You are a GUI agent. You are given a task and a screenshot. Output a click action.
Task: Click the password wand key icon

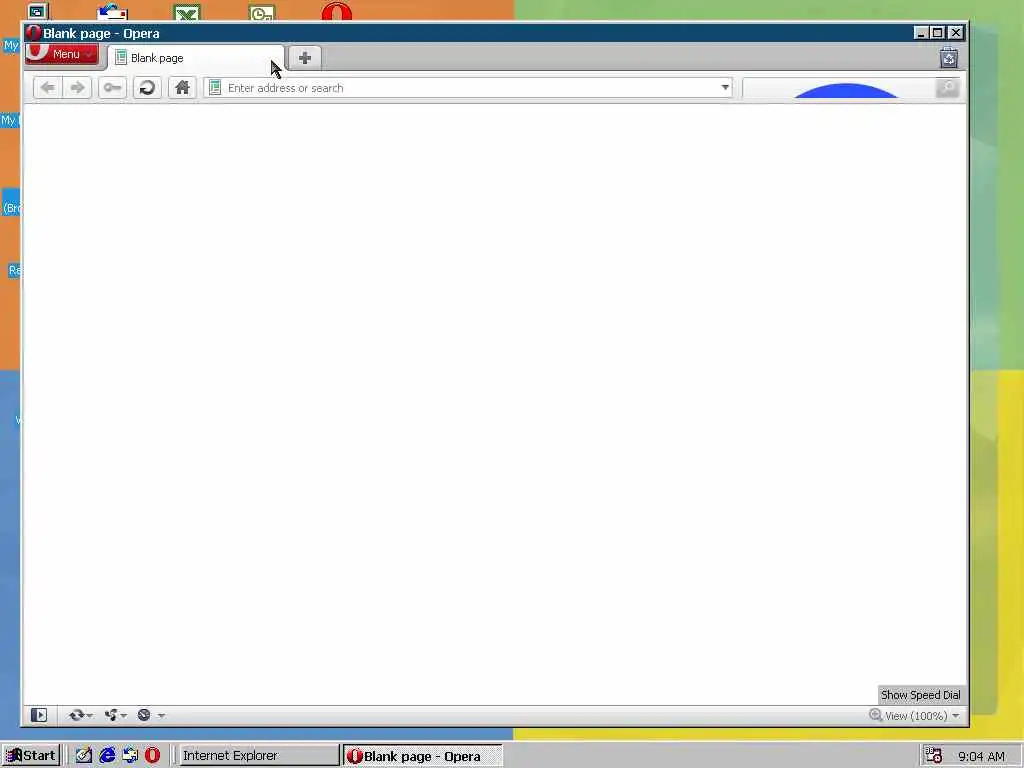coord(112,88)
